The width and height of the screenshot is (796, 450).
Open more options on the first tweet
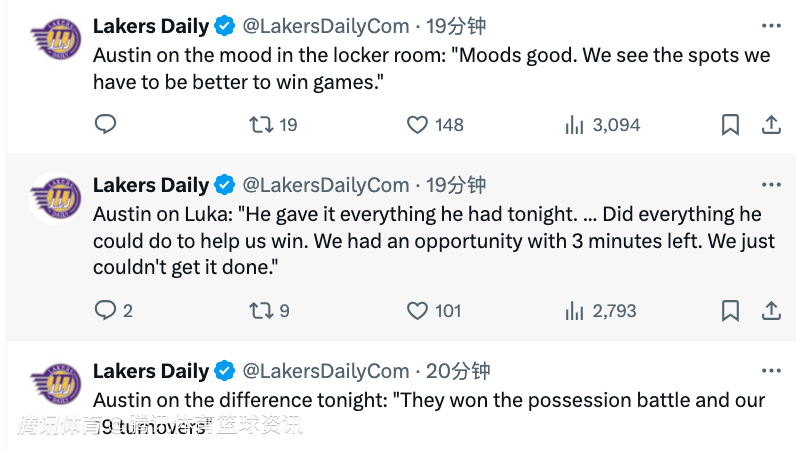pos(771,26)
